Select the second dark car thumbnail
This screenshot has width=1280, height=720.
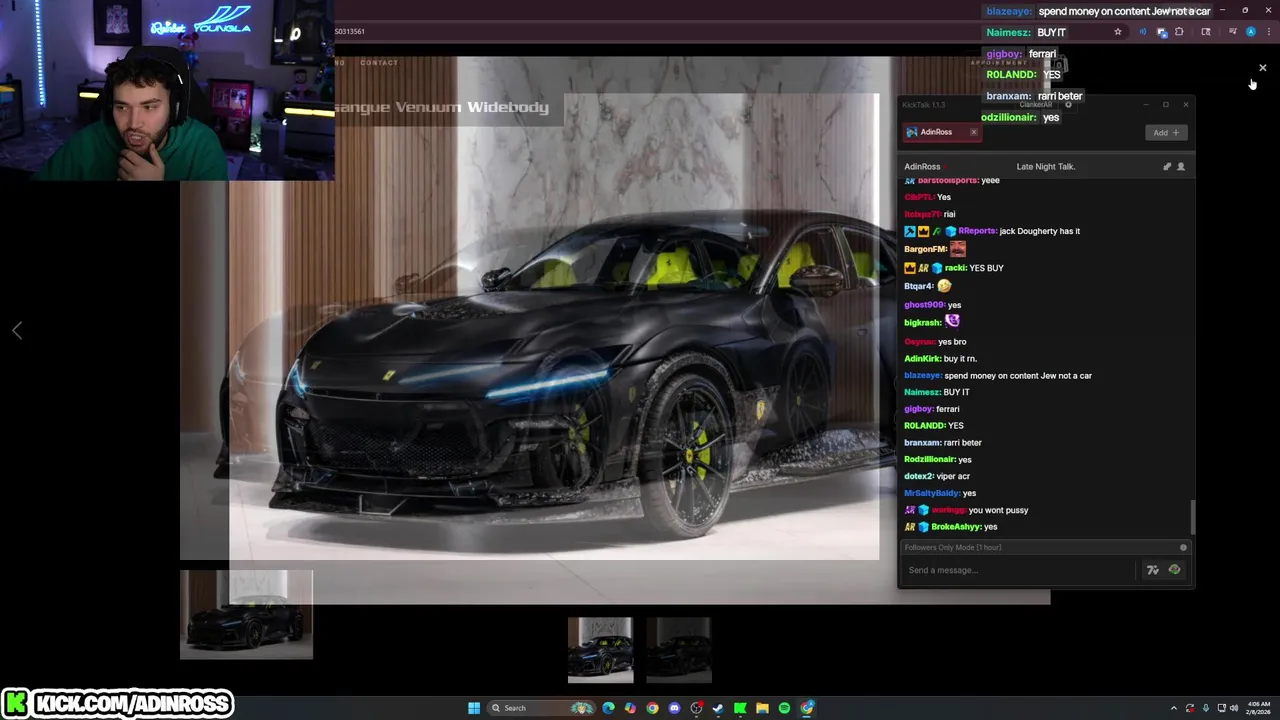(x=679, y=650)
